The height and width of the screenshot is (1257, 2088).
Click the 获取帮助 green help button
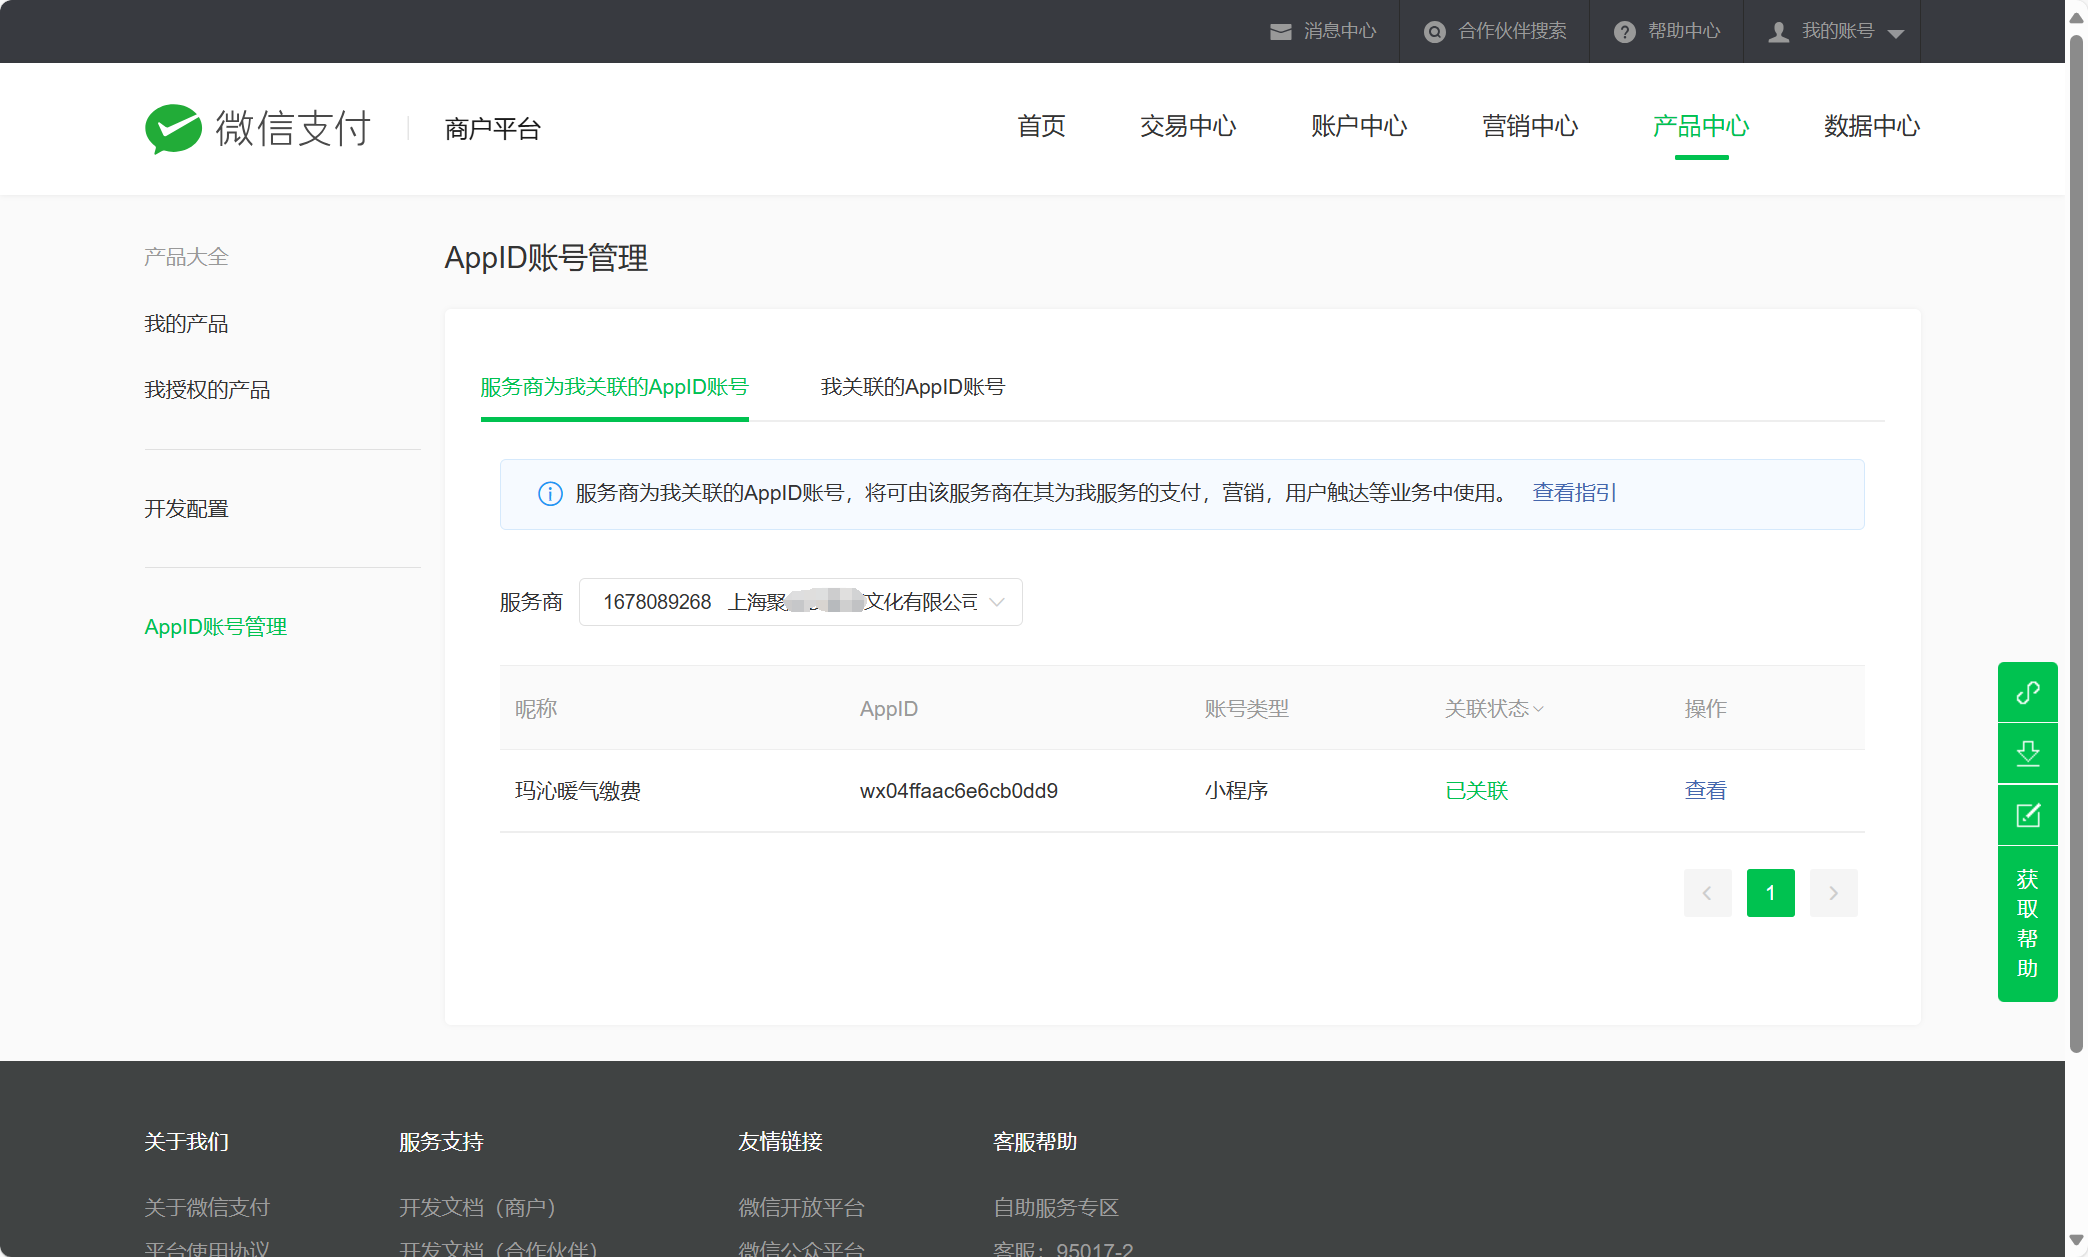[2027, 923]
